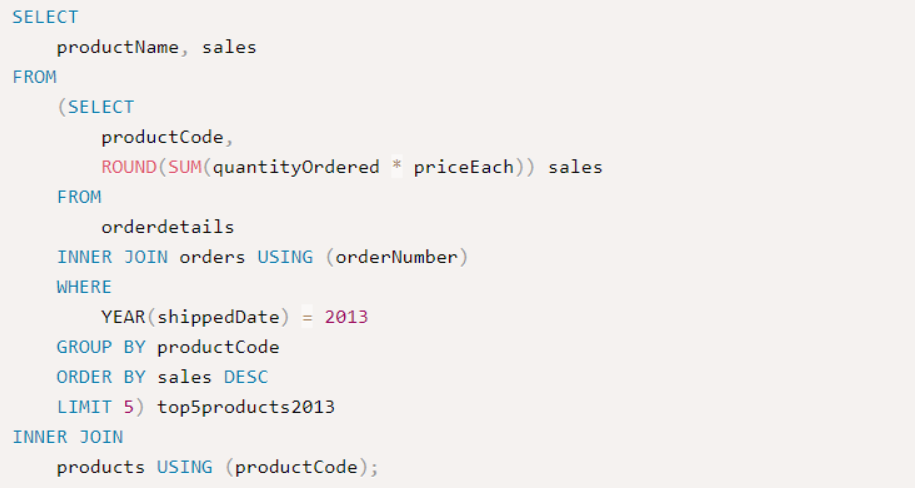Click the GROUP BY keyword
Image resolution: width=916 pixels, height=489 pixels.
pos(101,347)
